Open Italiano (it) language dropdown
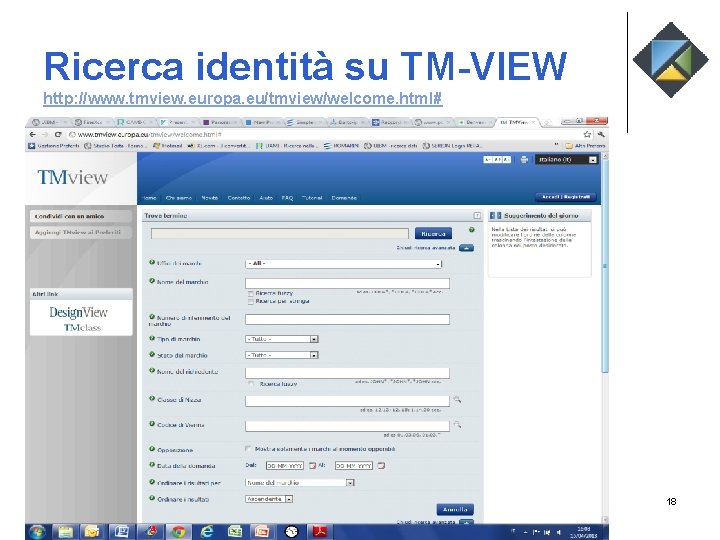This screenshot has height=540, width=720. point(567,160)
